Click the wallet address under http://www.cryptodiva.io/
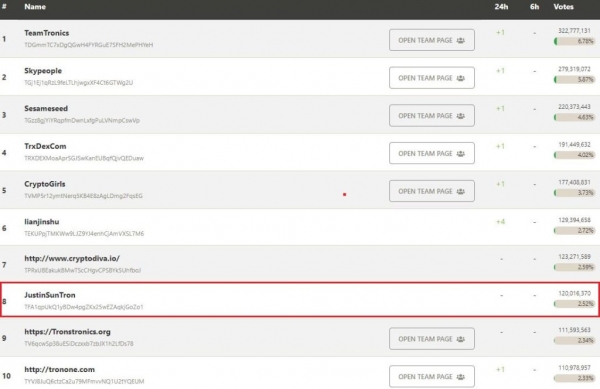 [x=82, y=270]
